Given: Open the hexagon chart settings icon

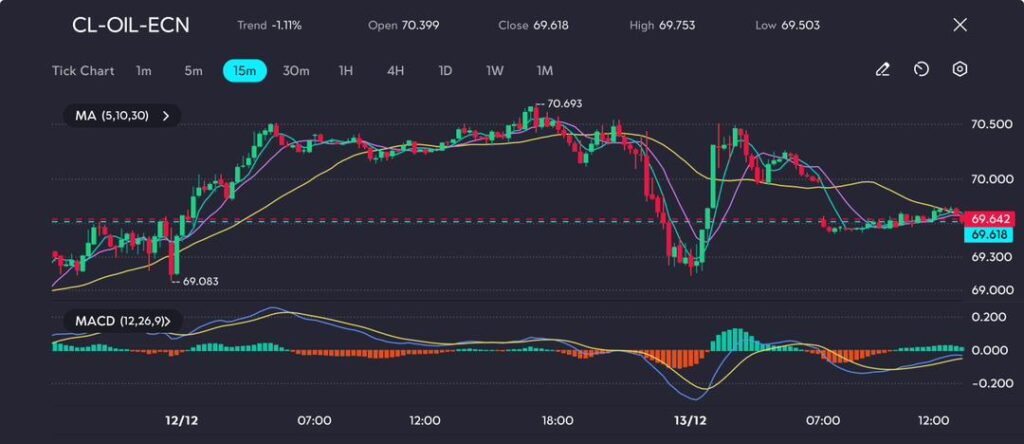Looking at the screenshot, I should click(960, 70).
